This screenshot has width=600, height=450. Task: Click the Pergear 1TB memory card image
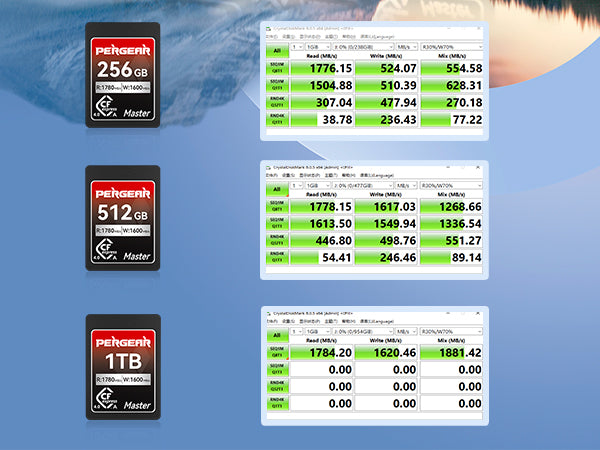(123, 363)
